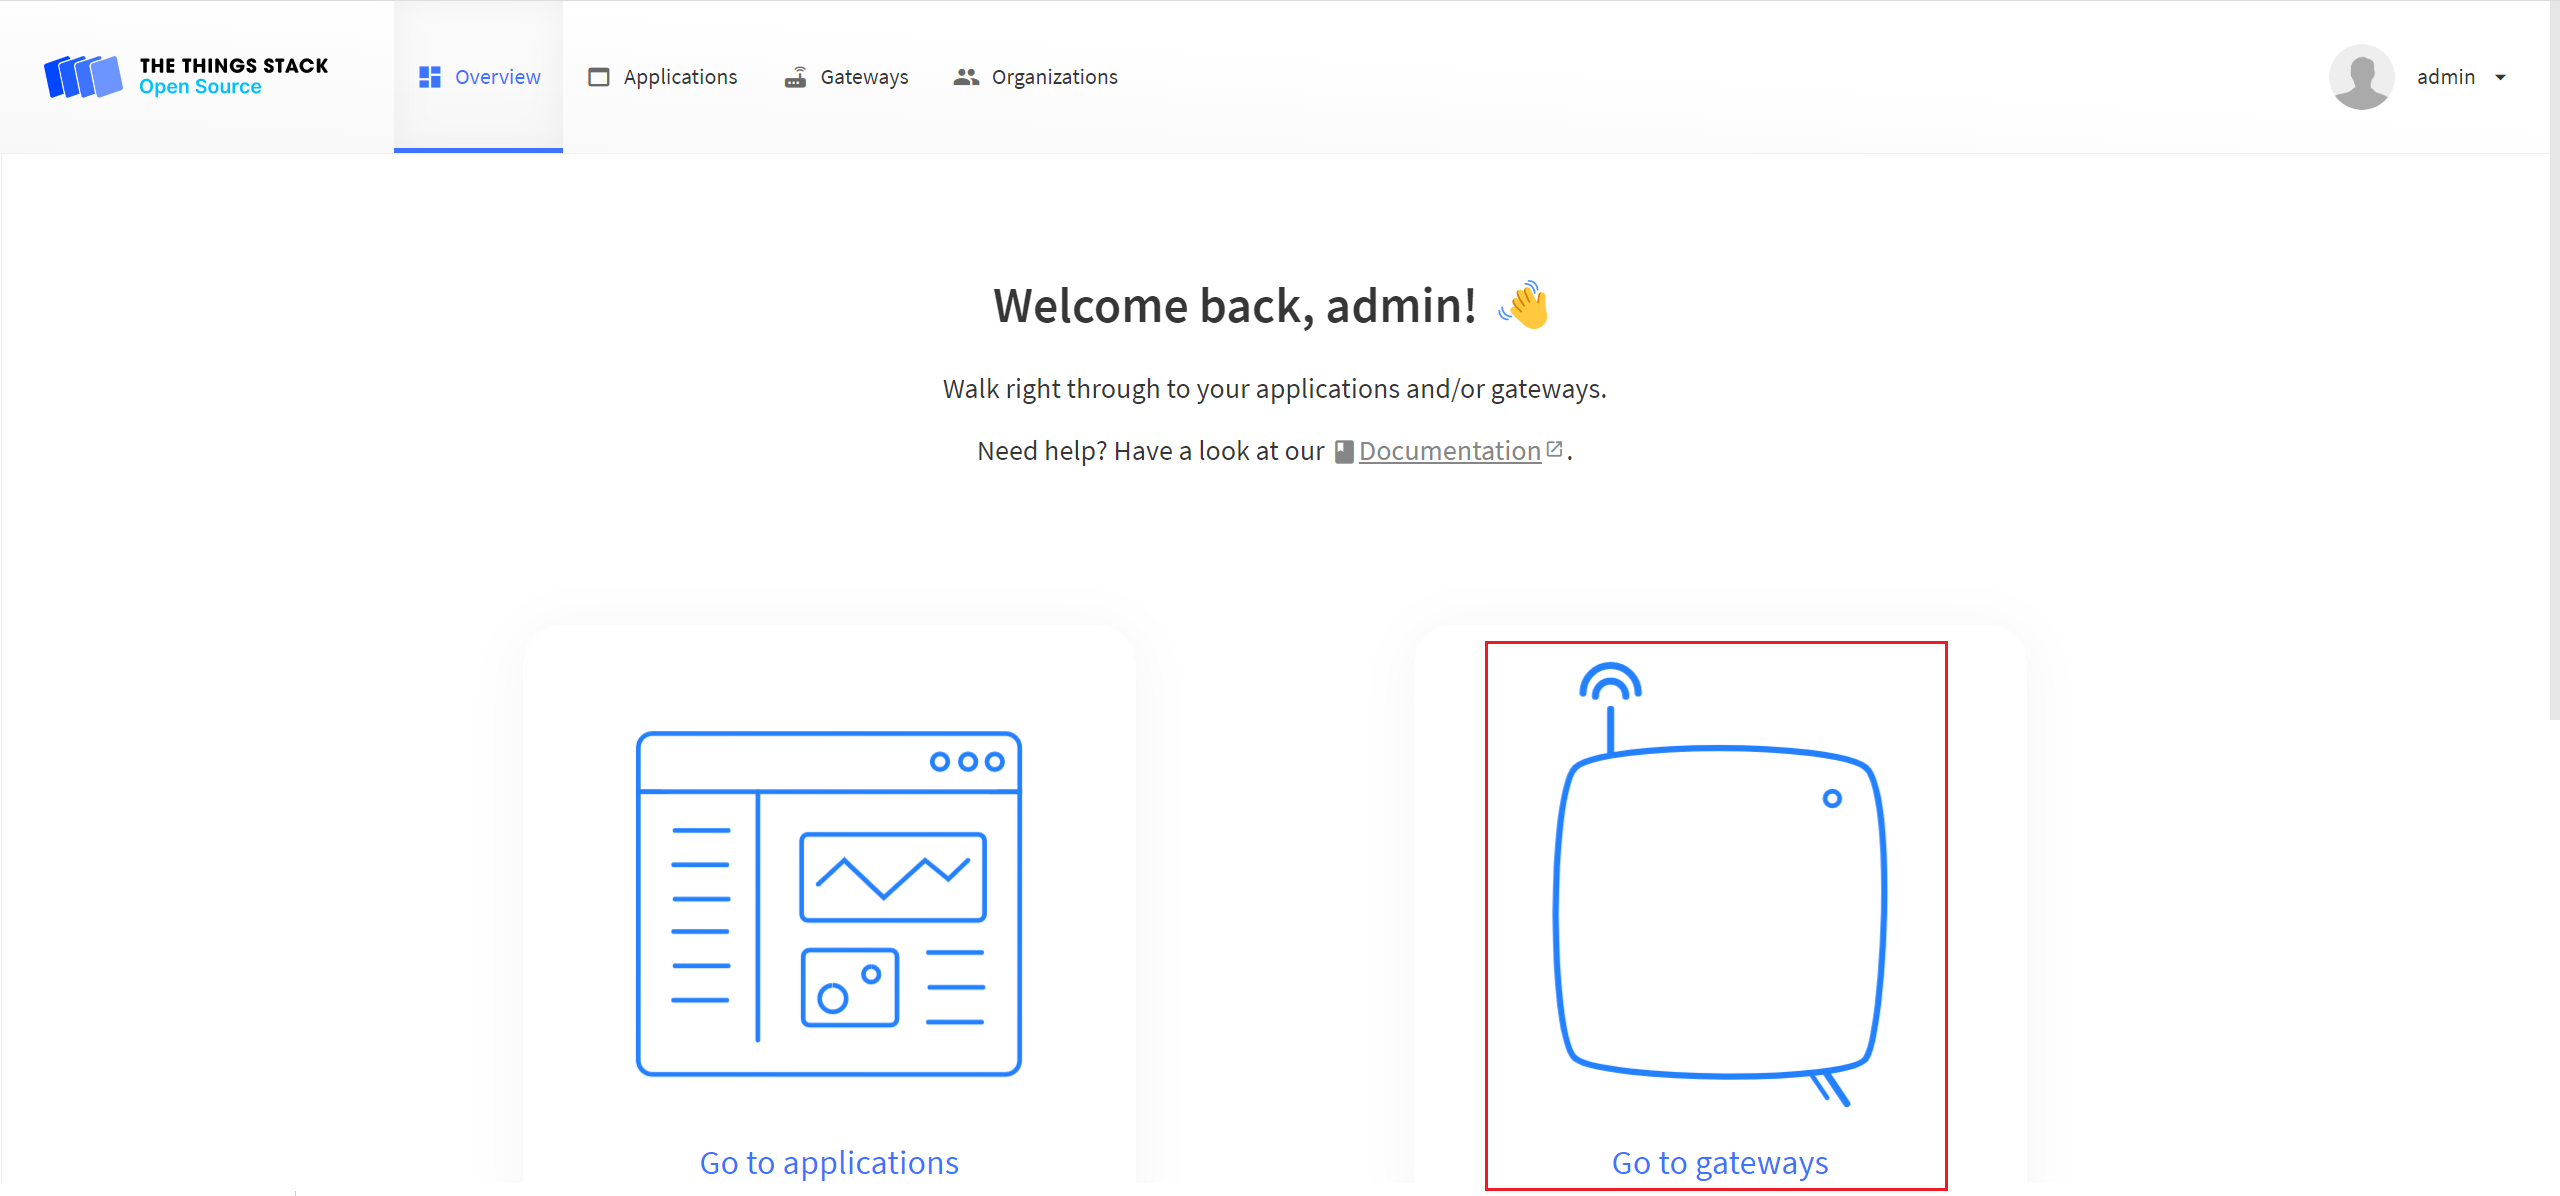Image resolution: width=2560 pixels, height=1196 pixels.
Task: Click the Documentation book icon
Action: tap(1344, 452)
